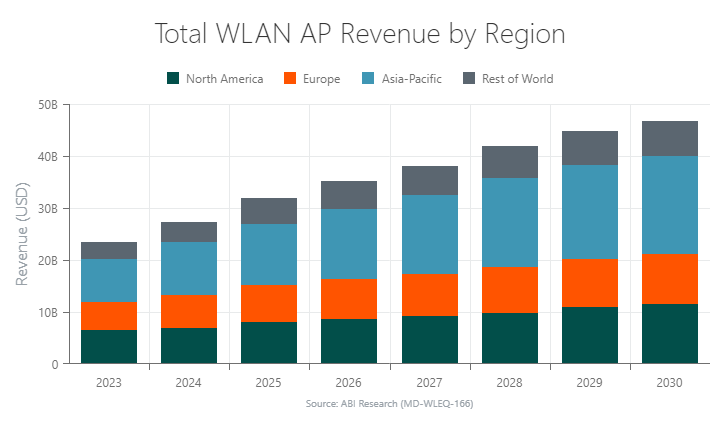
Task: Click the Revenue (USD) axis title
Action: [x=22, y=234]
